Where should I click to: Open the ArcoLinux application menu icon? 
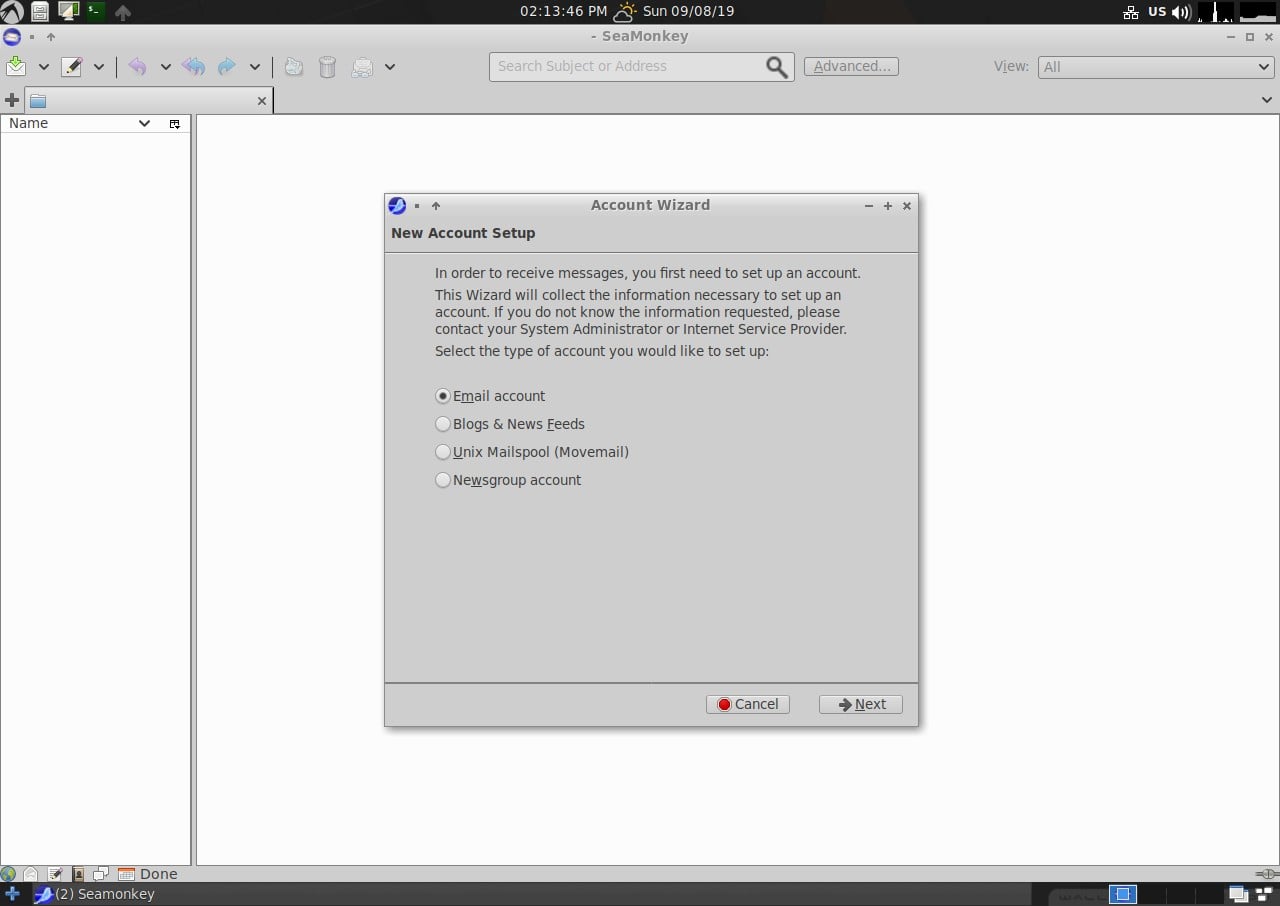tap(12, 12)
